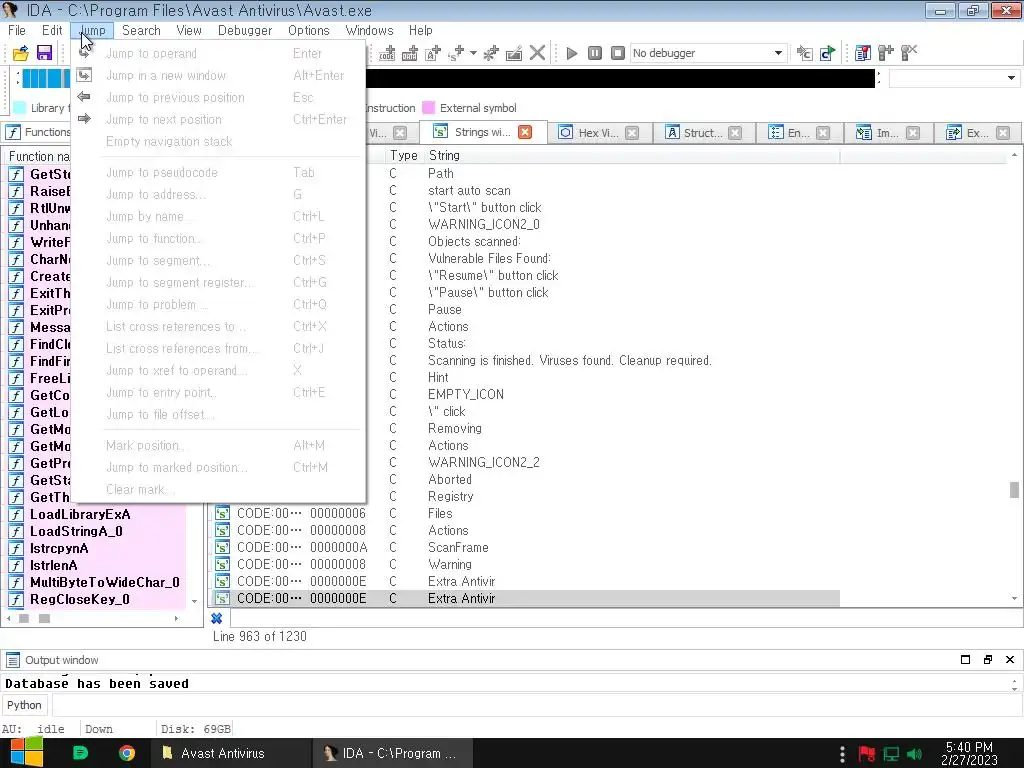The width and height of the screenshot is (1024, 768).
Task: Start the process with the play button
Action: [x=571, y=54]
